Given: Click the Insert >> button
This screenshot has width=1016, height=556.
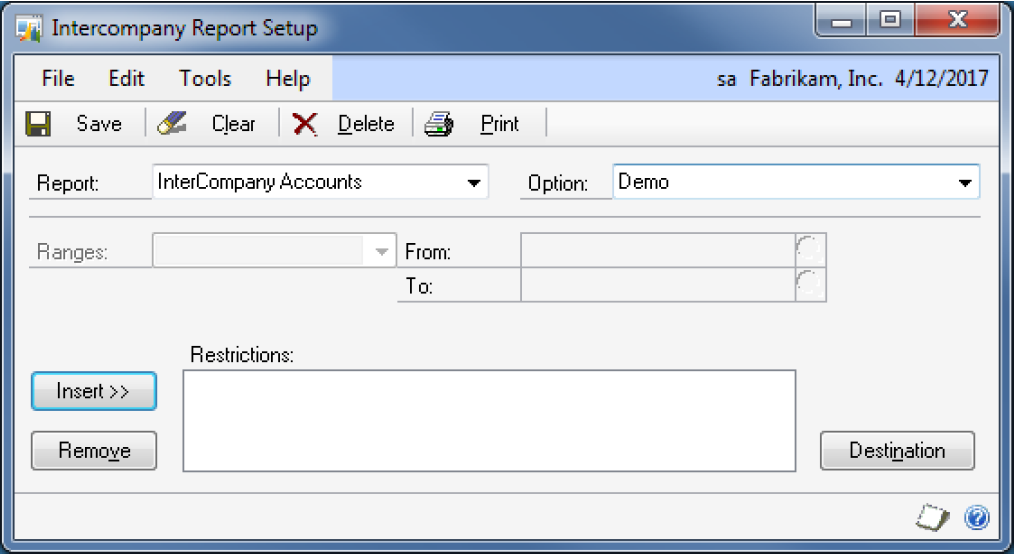Looking at the screenshot, I should click(94, 391).
